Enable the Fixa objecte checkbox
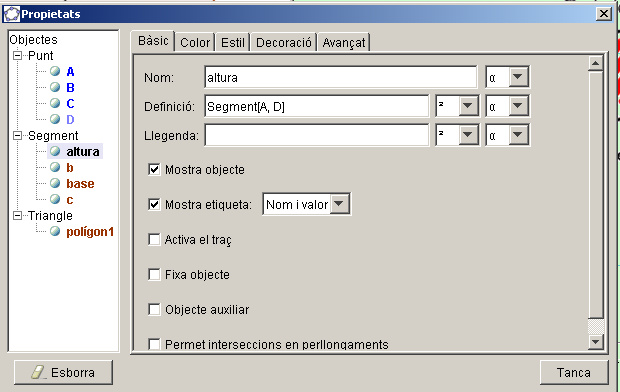620x392 pixels. [154, 274]
